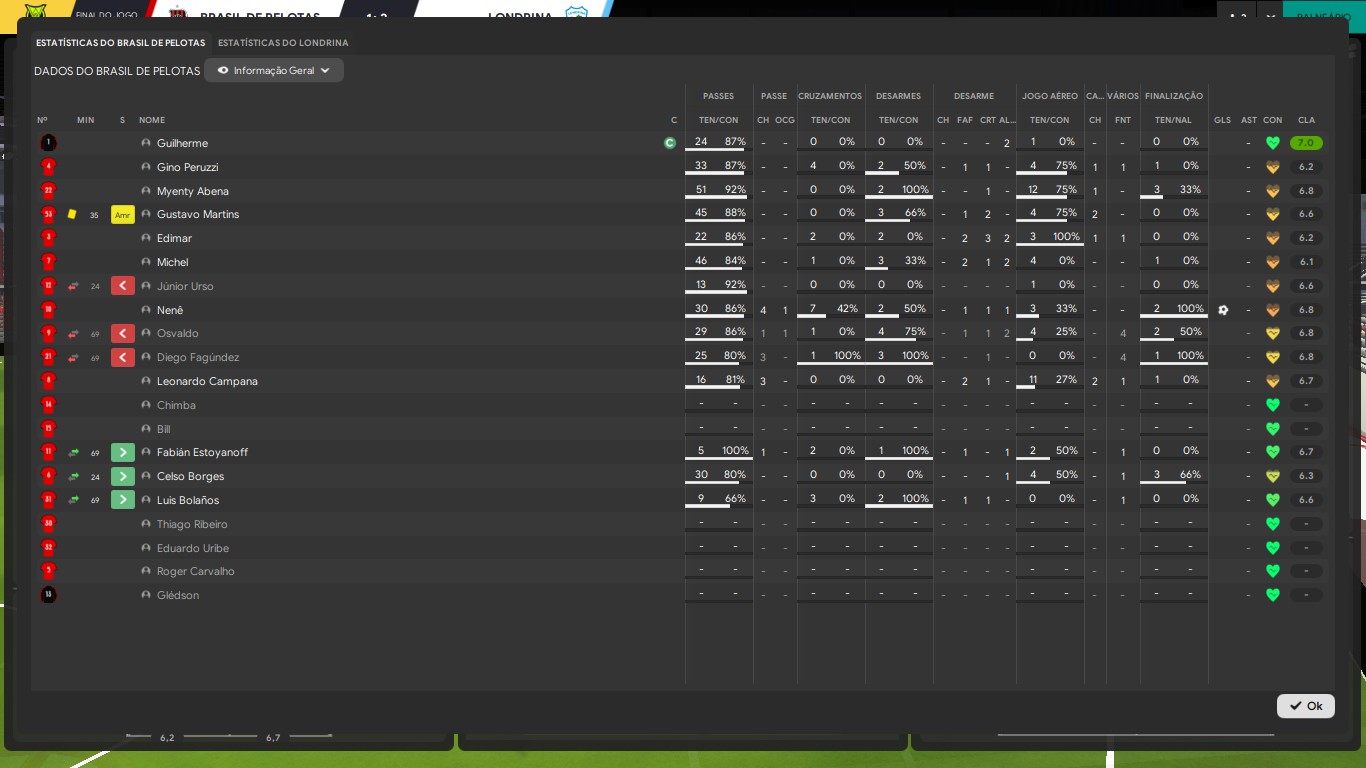
Task: Click the person icon beside Myenty Abena
Action: 146,191
